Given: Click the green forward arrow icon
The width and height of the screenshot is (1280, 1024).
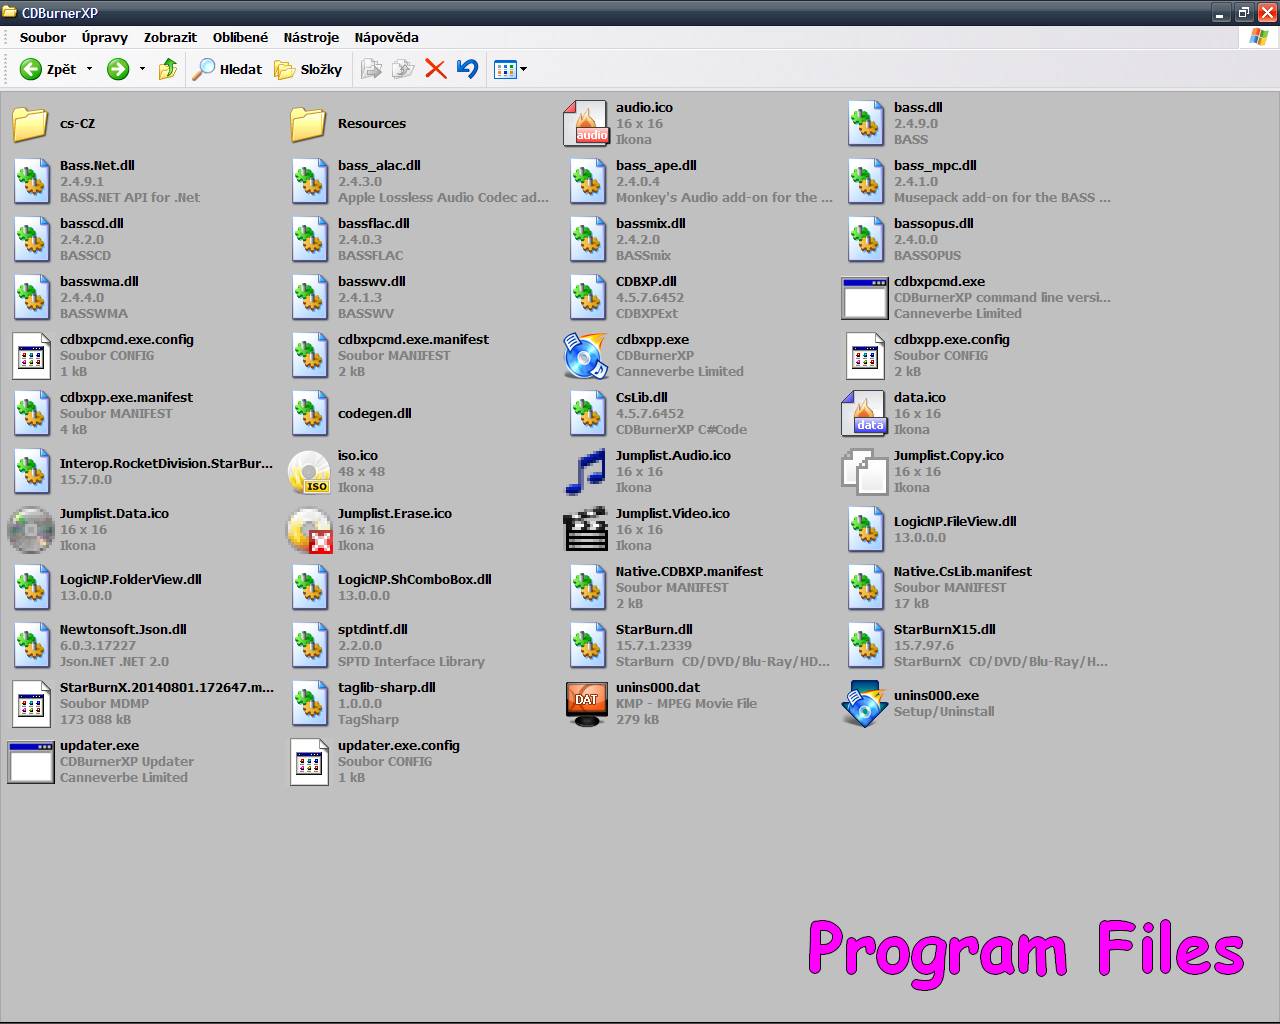Looking at the screenshot, I should 118,69.
